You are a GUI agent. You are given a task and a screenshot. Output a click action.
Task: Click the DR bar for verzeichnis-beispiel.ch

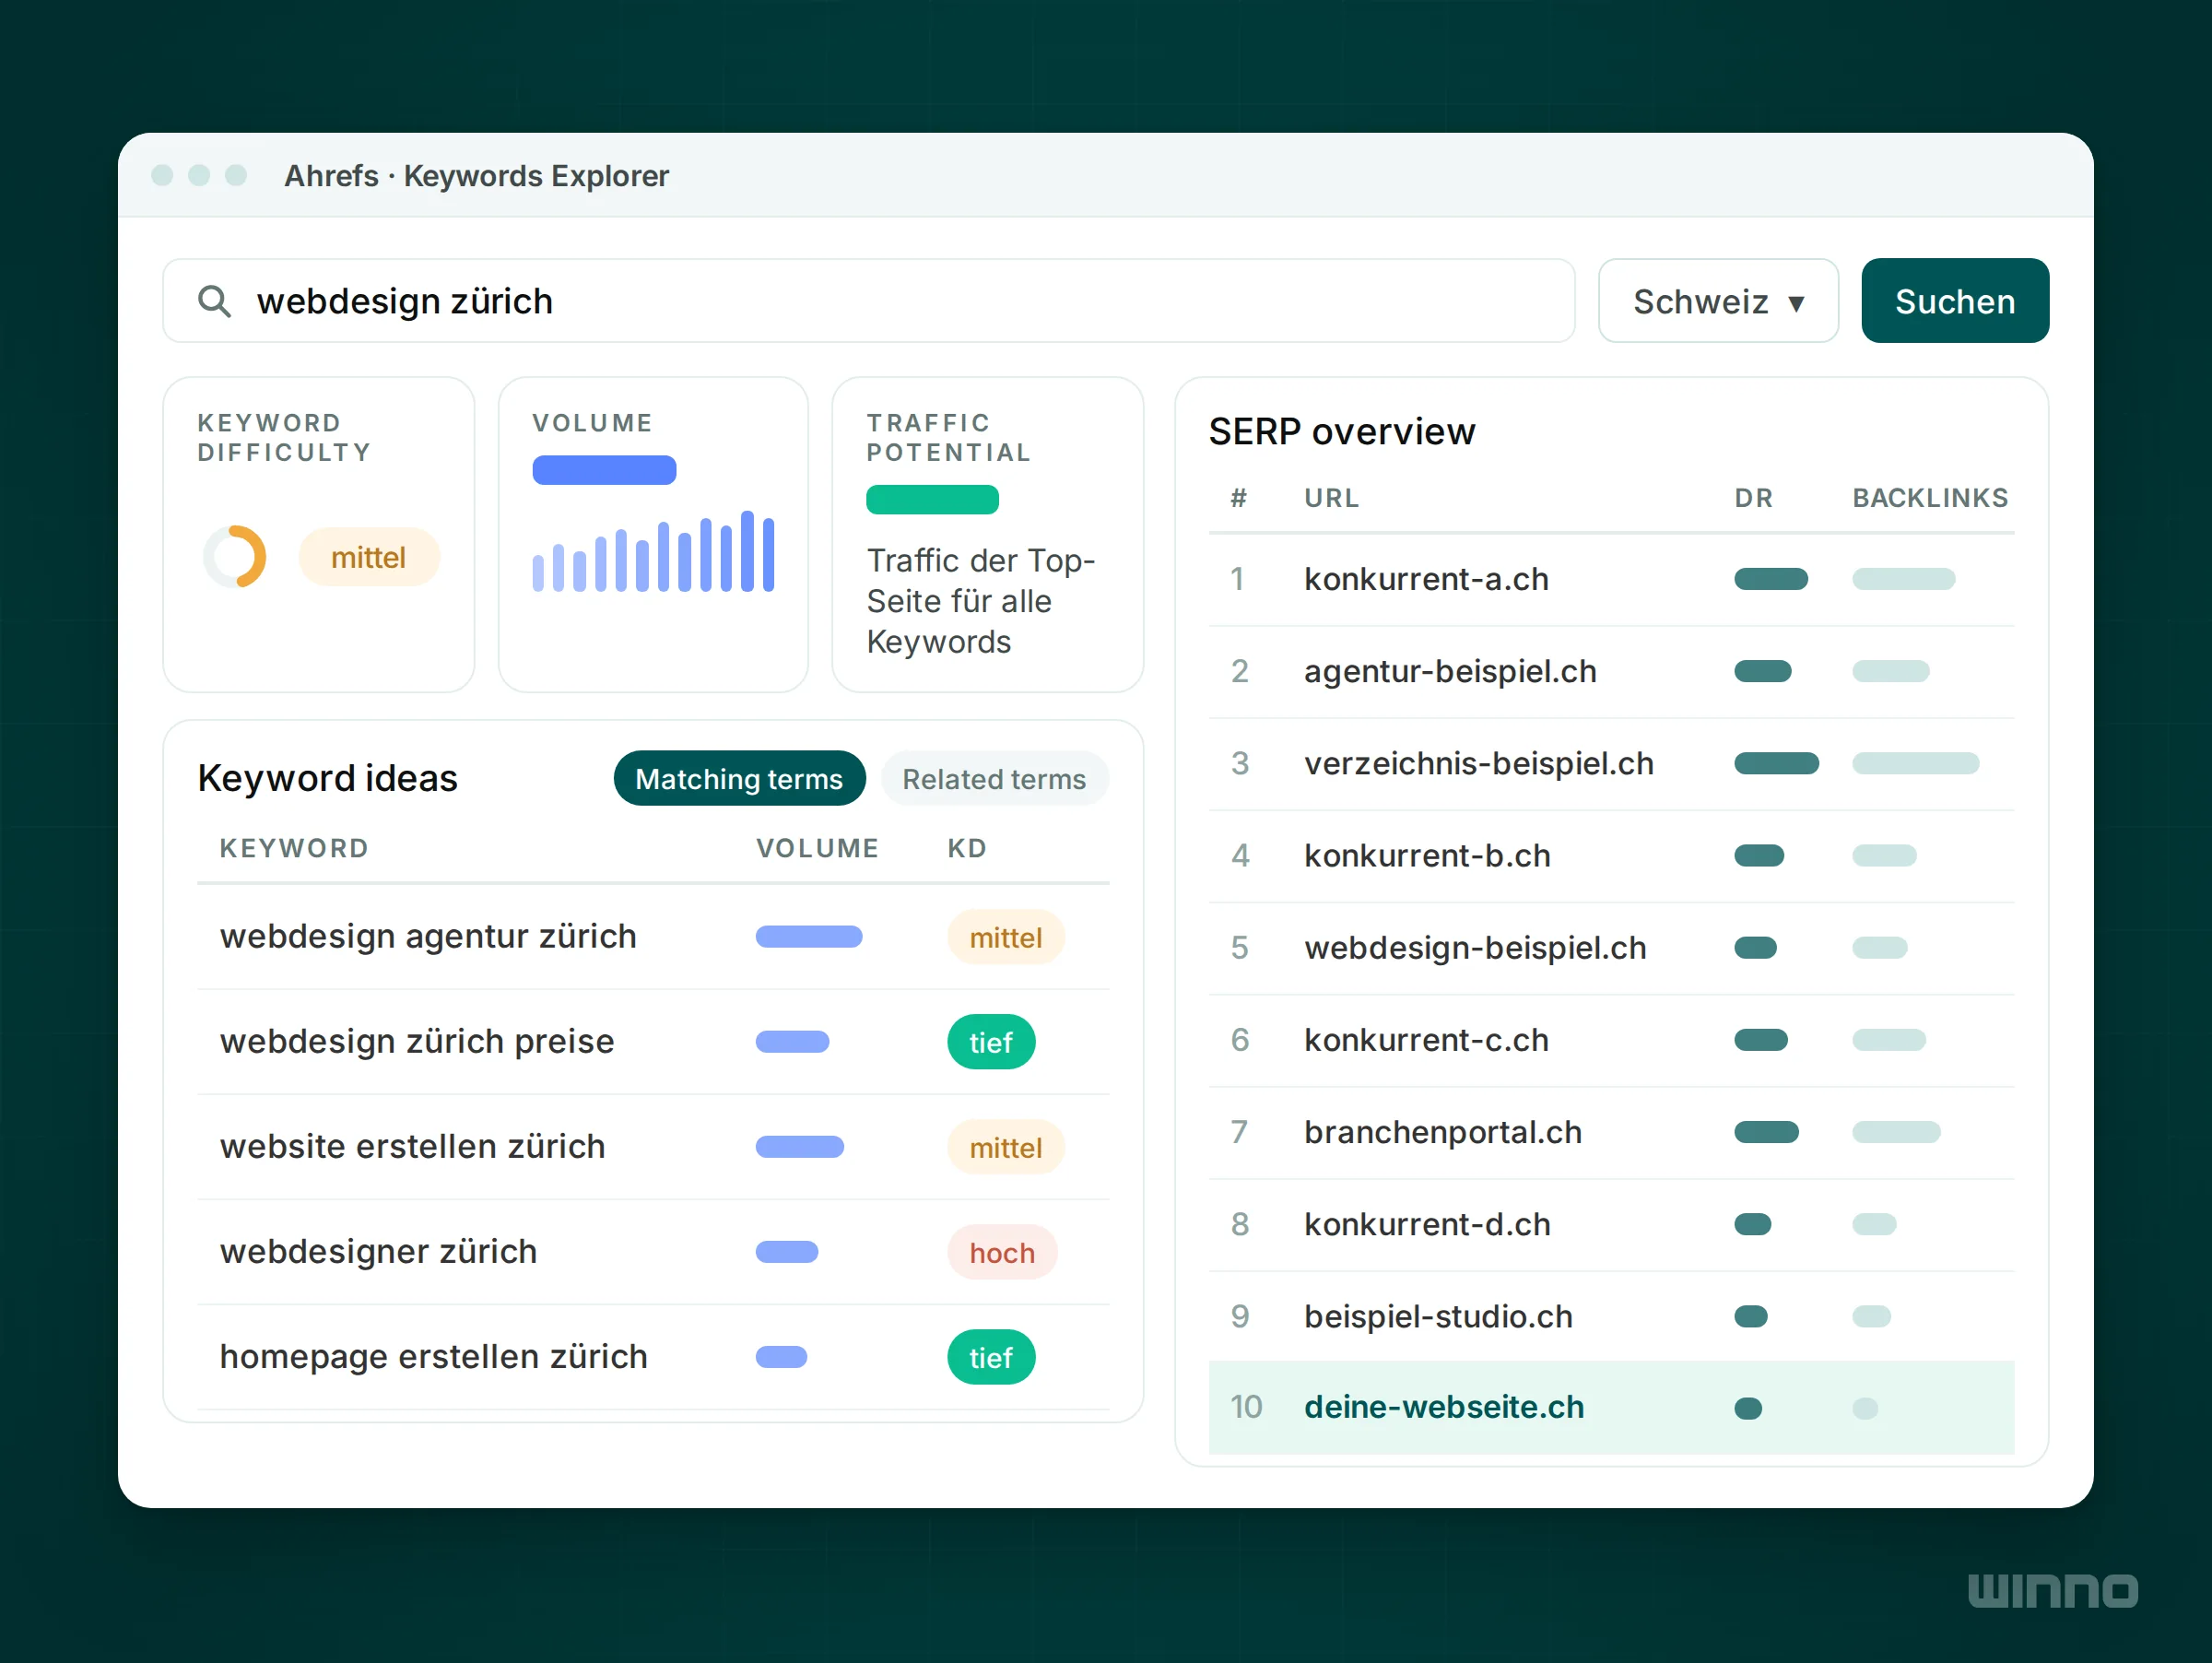pyautogui.click(x=1776, y=764)
